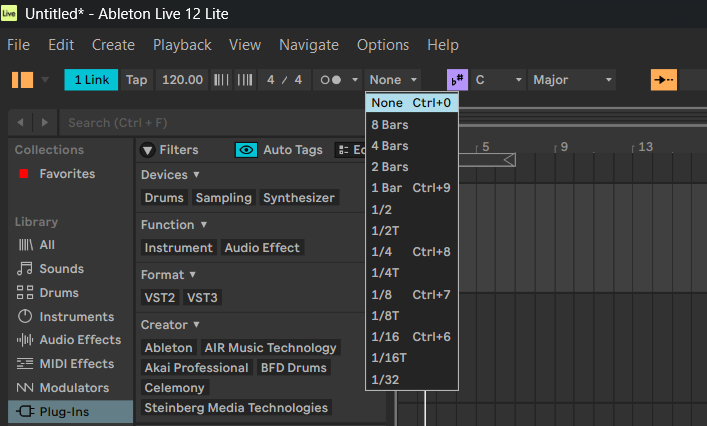Open the View menu
The height and width of the screenshot is (426, 707).
(245, 45)
